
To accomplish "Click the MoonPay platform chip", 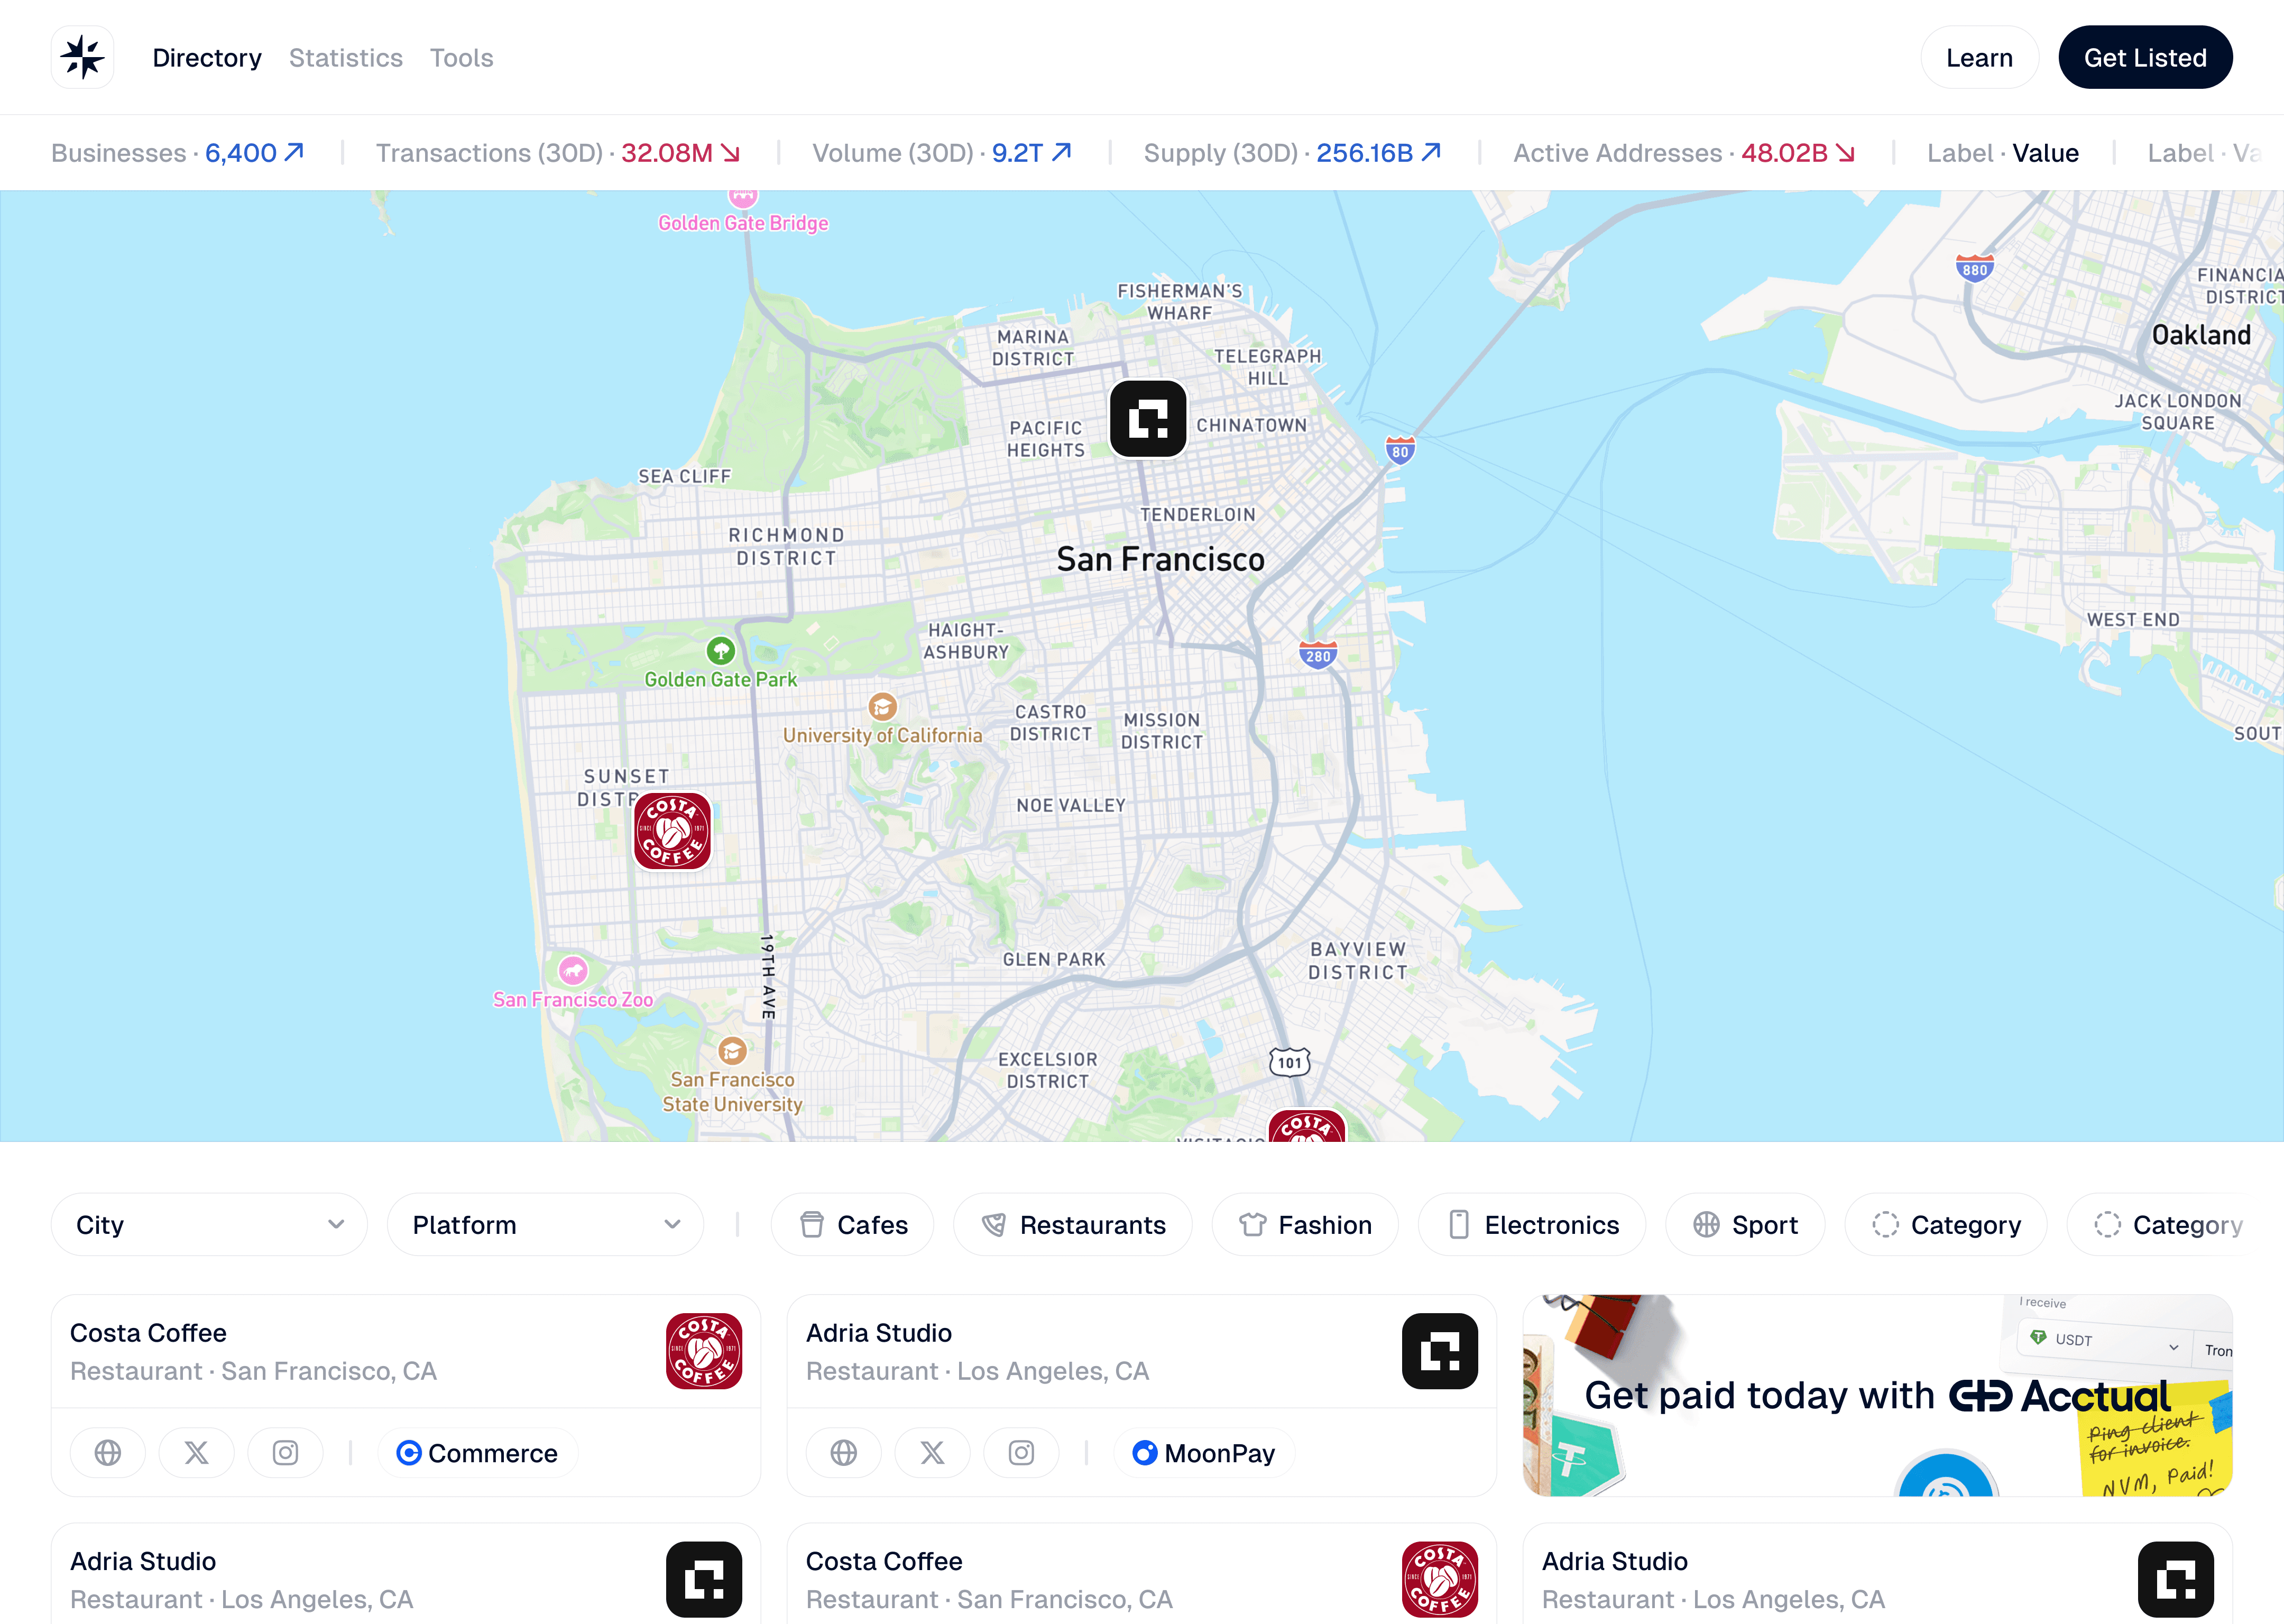I will point(1204,1452).
